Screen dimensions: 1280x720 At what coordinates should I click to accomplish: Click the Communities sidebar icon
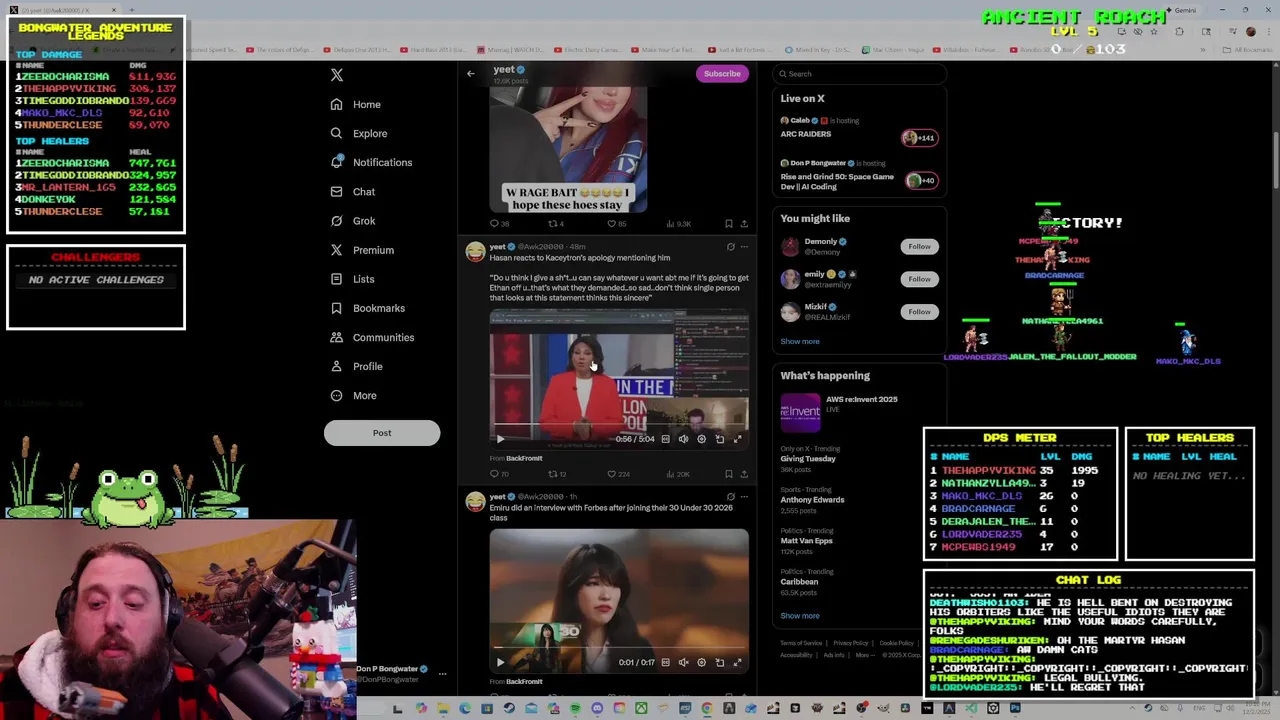(x=337, y=337)
